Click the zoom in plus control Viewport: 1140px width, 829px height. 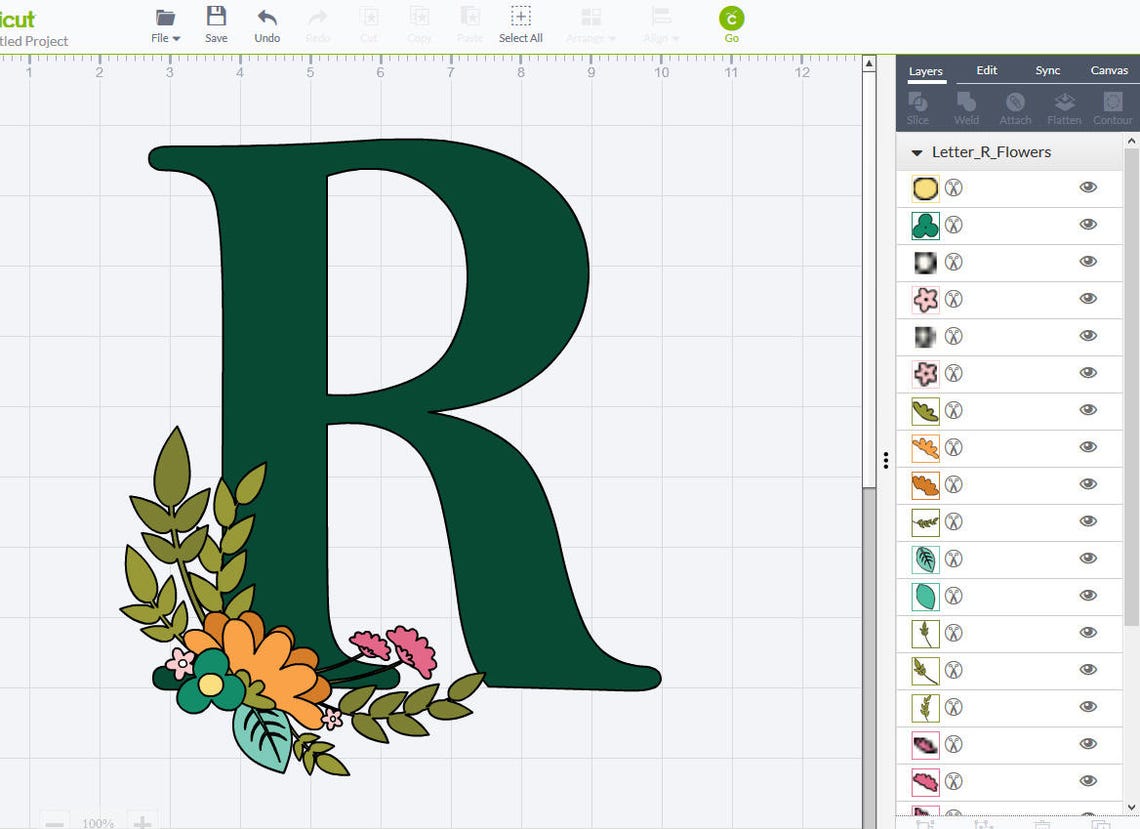coord(142,820)
